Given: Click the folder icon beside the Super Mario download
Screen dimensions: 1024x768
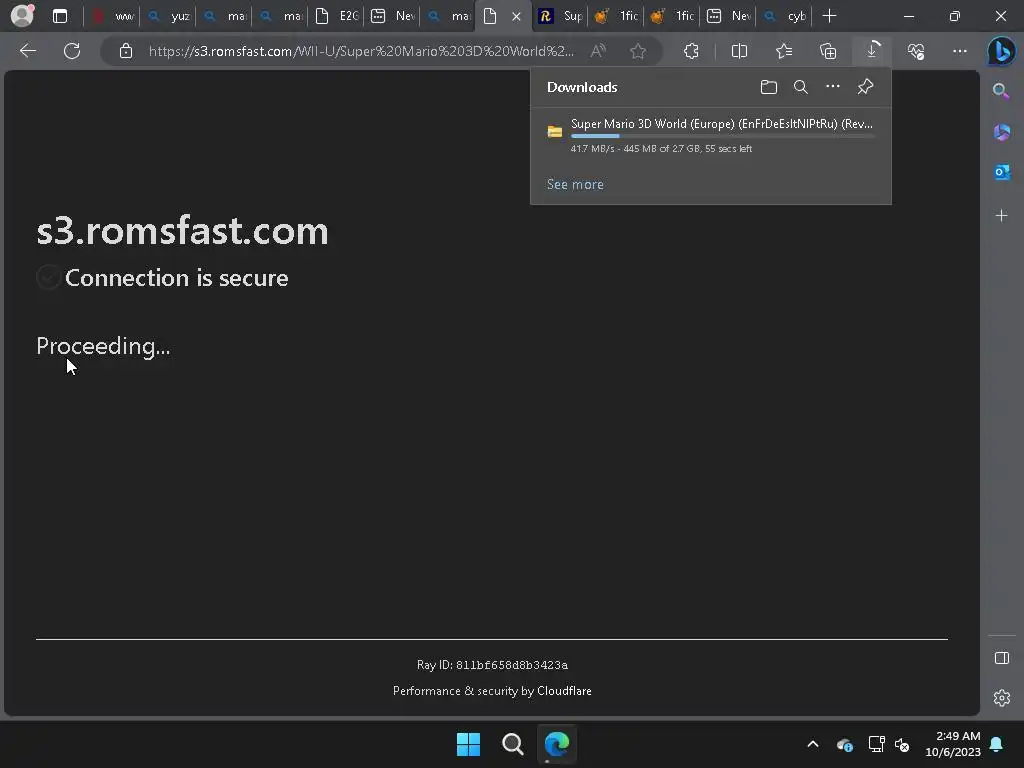Looking at the screenshot, I should click(554, 131).
